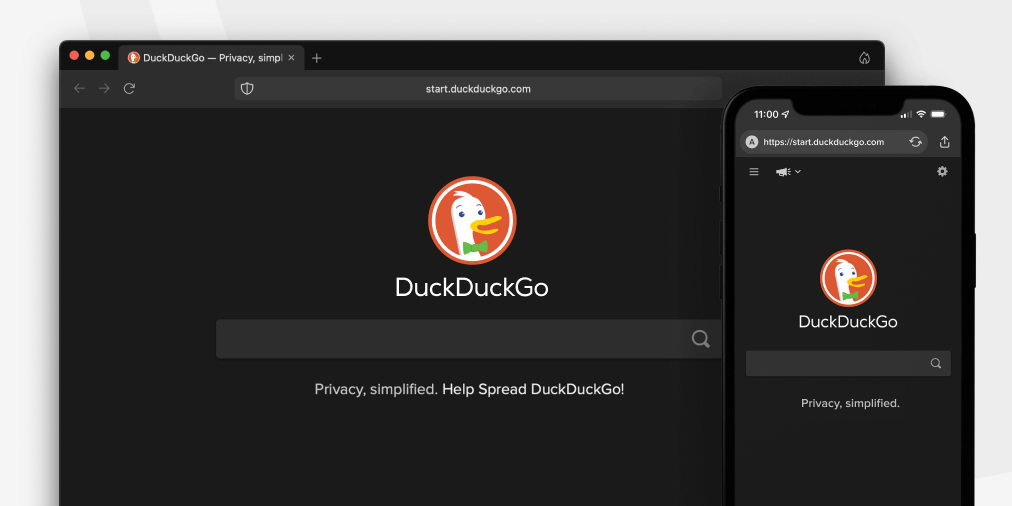Click the phone privacy grade A icon
The image size is (1012, 506).
tap(751, 142)
